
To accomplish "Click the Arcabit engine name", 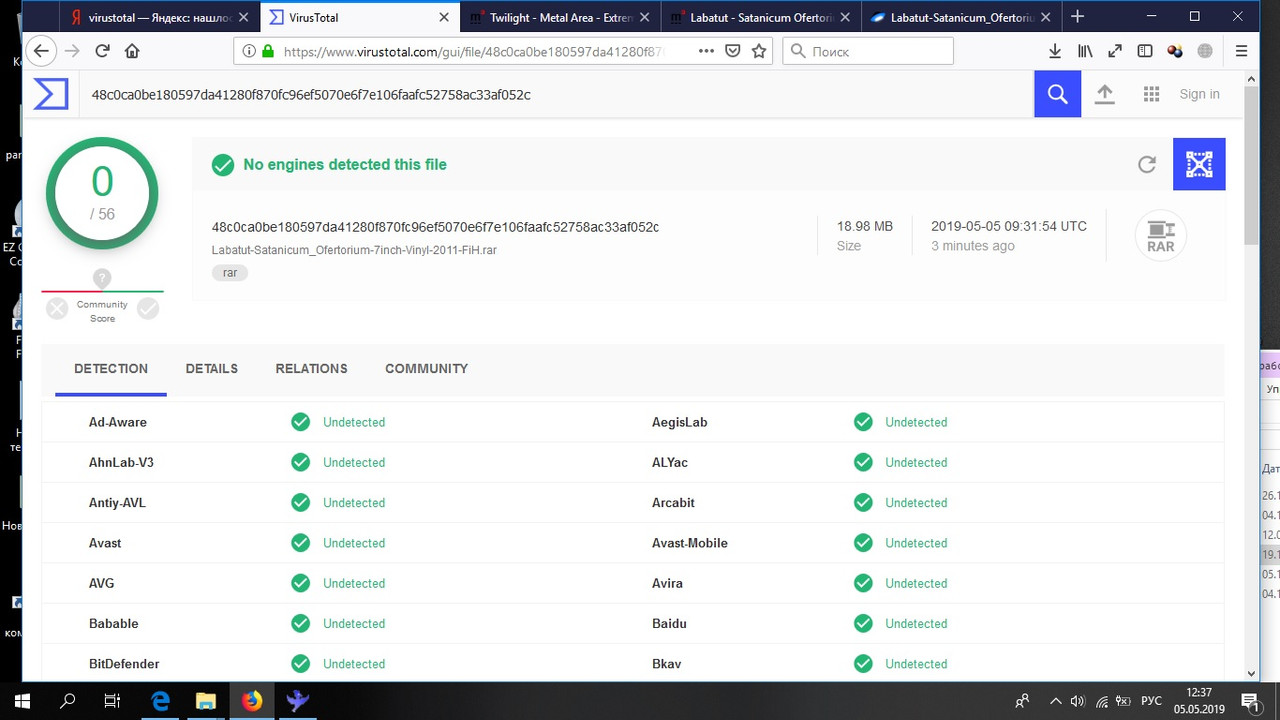I will [x=673, y=502].
